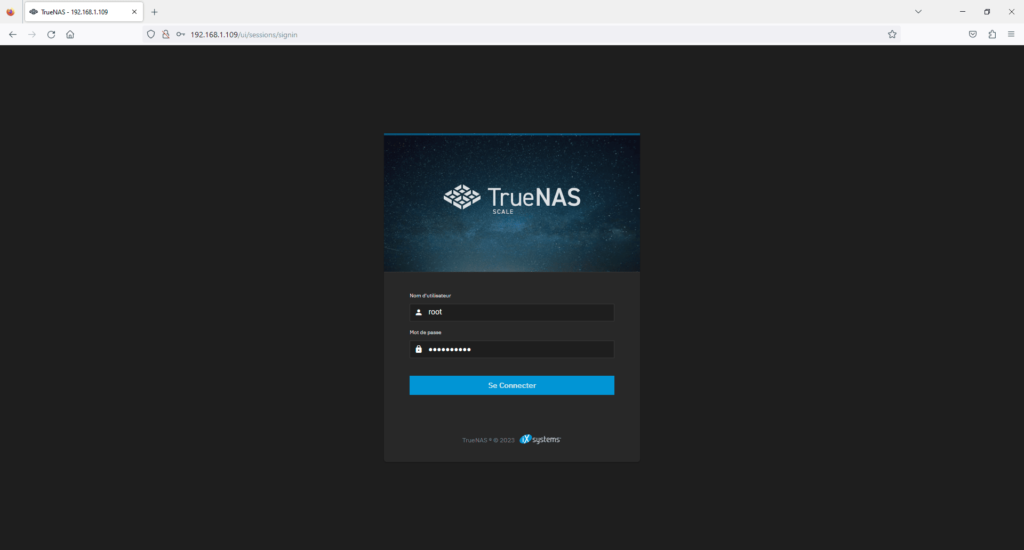Go forward using browser forward arrow
Image resolution: width=1024 pixels, height=550 pixels.
pyautogui.click(x=32, y=35)
